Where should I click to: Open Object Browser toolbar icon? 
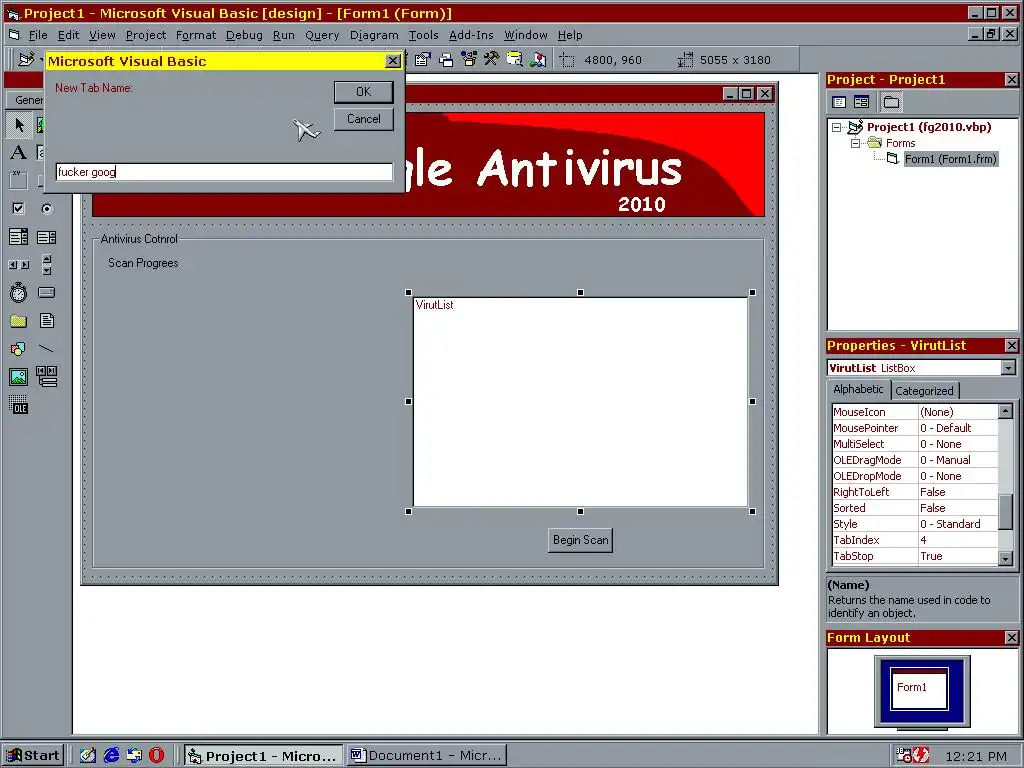point(469,60)
